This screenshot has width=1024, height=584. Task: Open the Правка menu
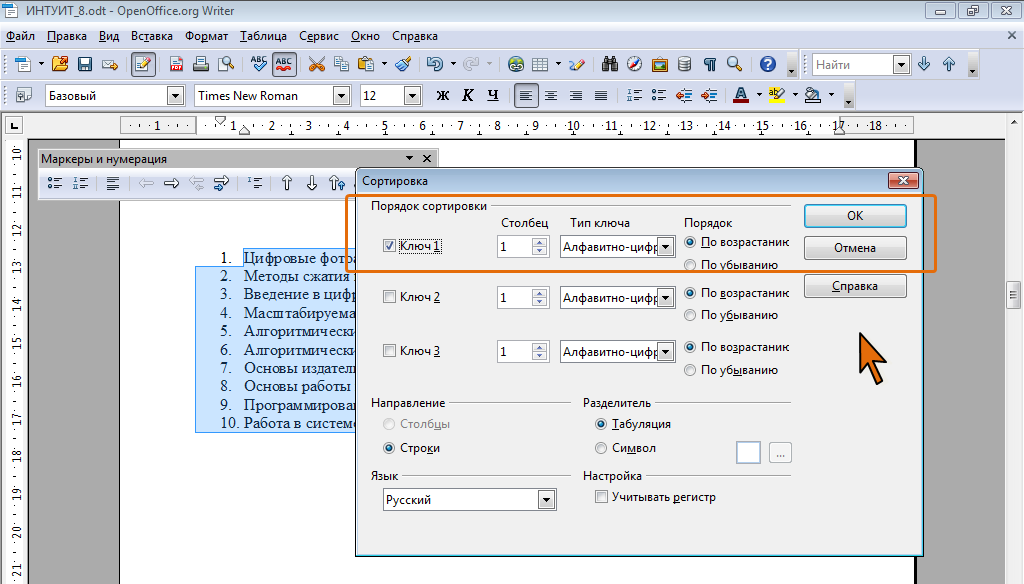[67, 36]
